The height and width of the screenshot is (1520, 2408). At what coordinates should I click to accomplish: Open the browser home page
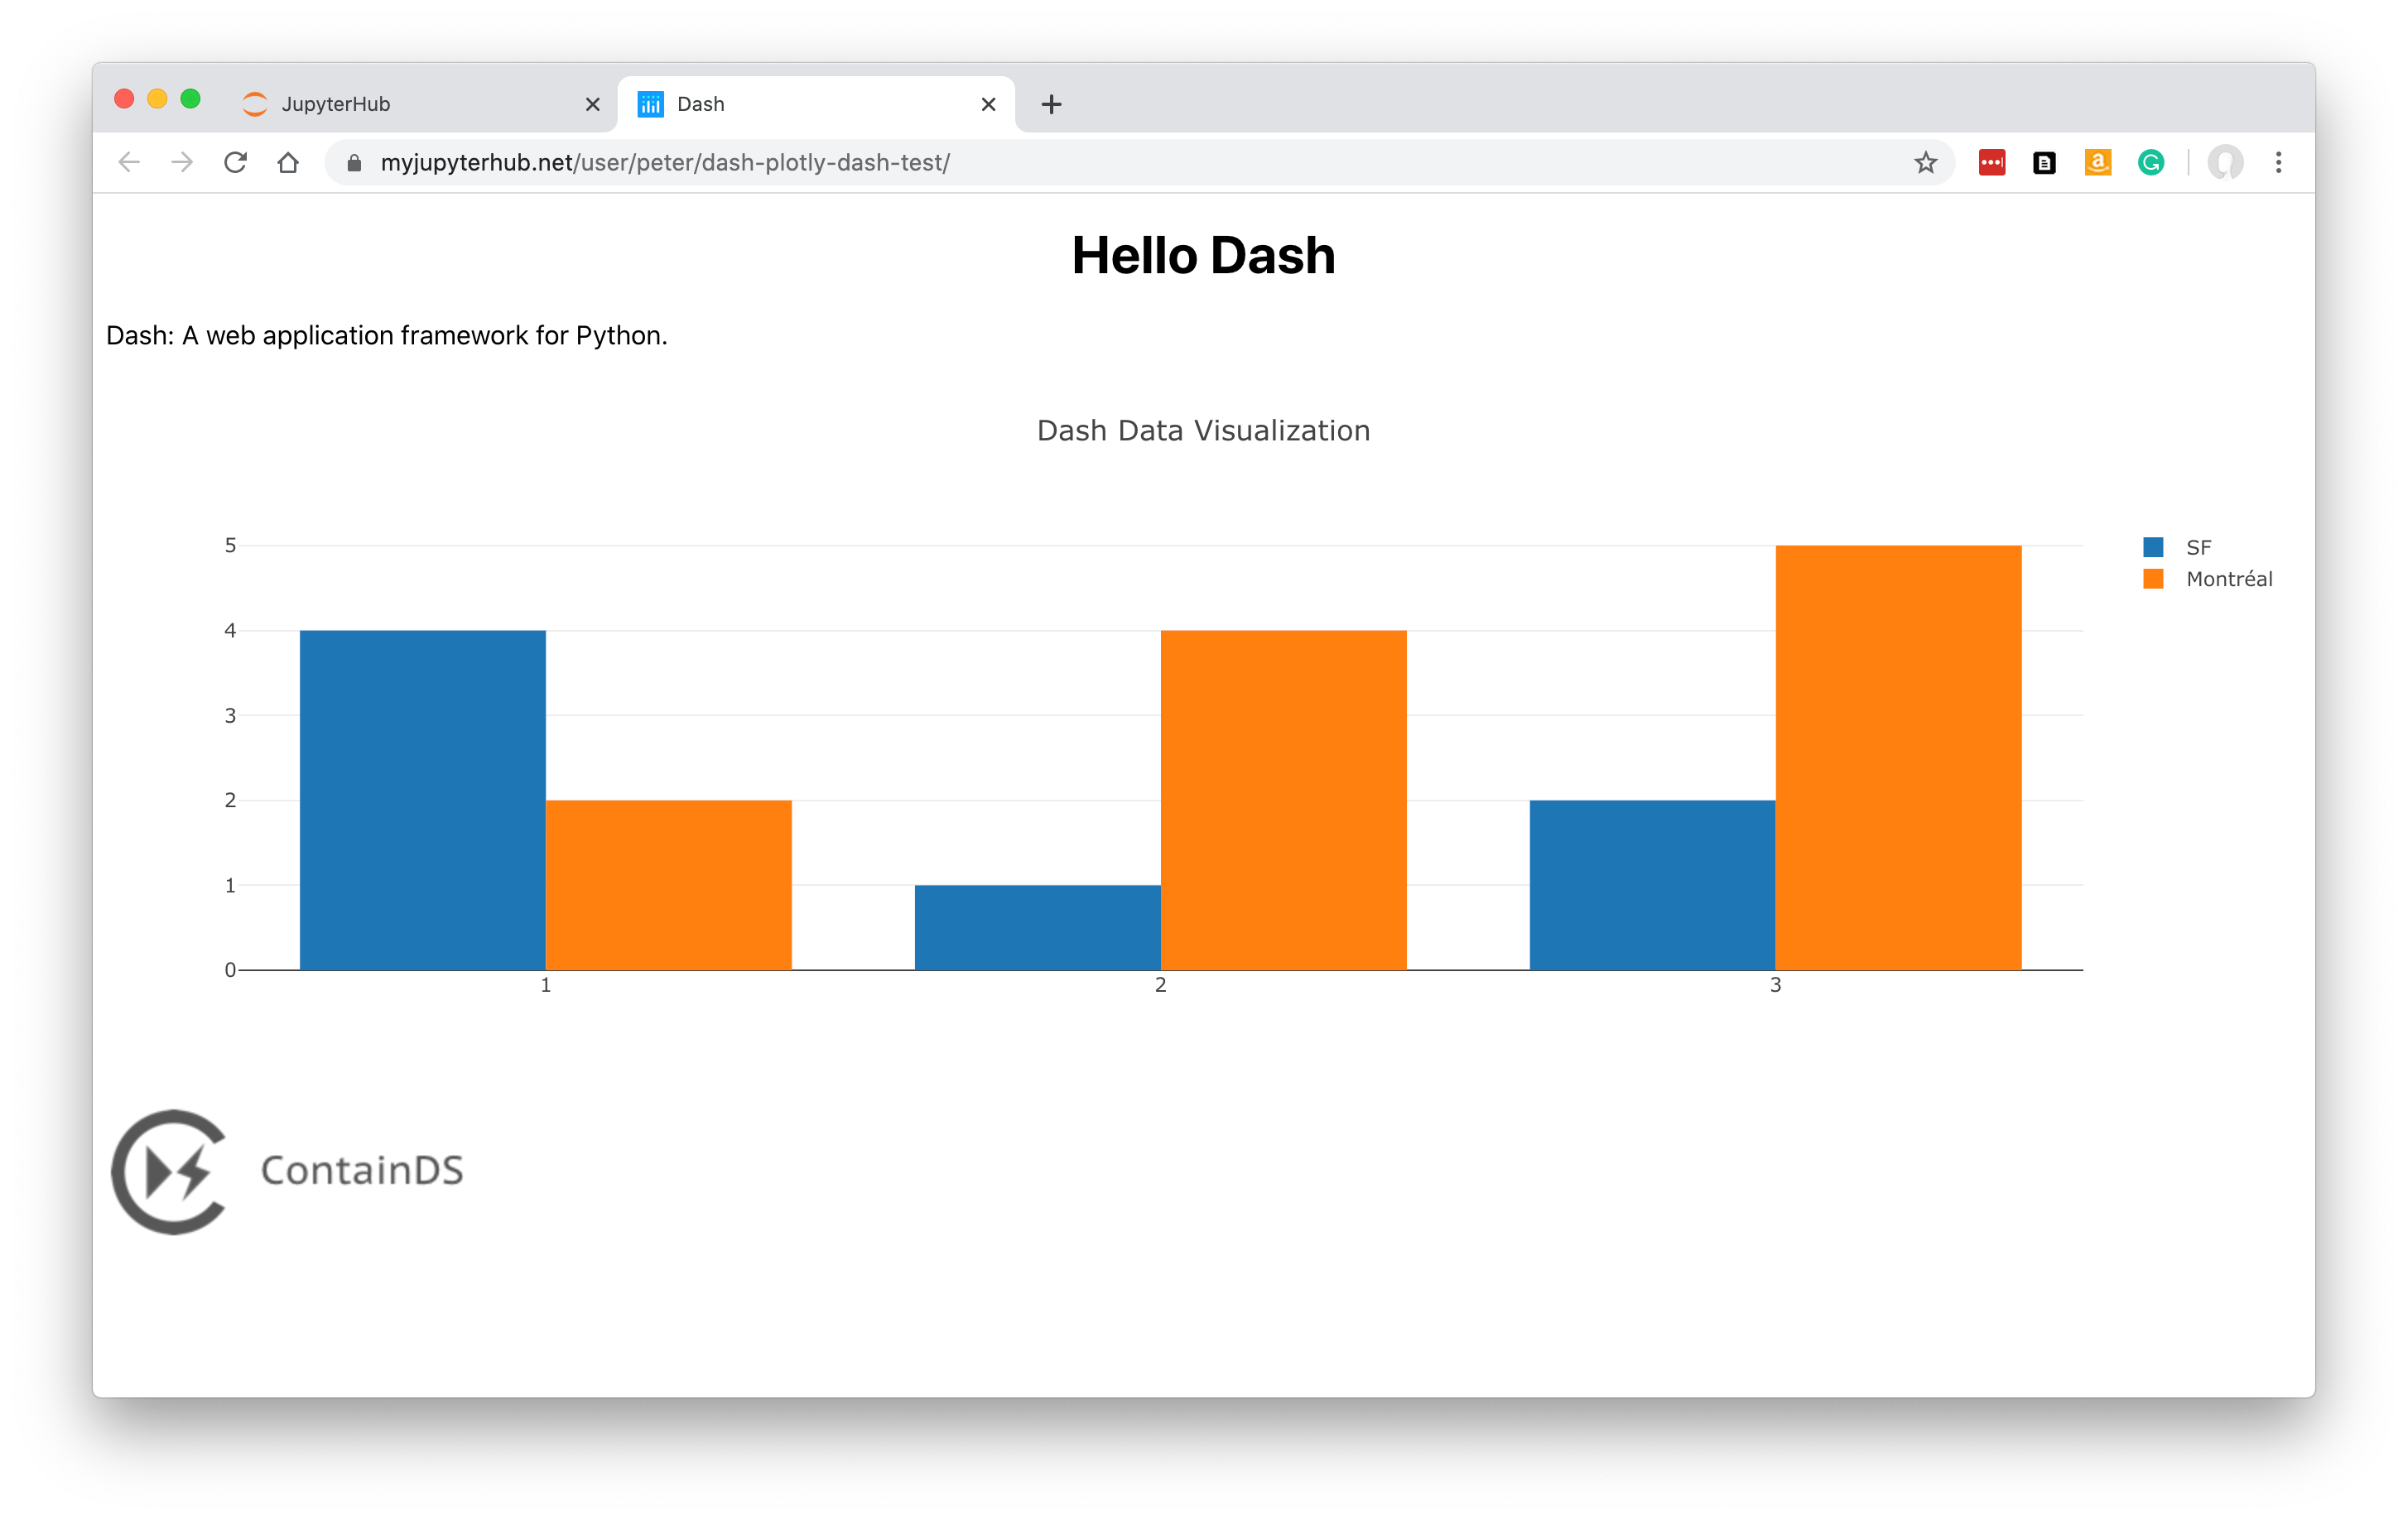tap(288, 162)
